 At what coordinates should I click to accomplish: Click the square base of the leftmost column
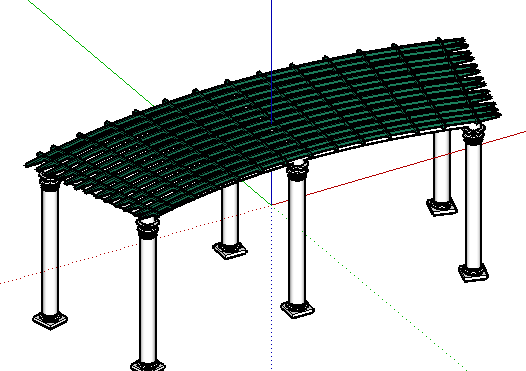point(50,320)
